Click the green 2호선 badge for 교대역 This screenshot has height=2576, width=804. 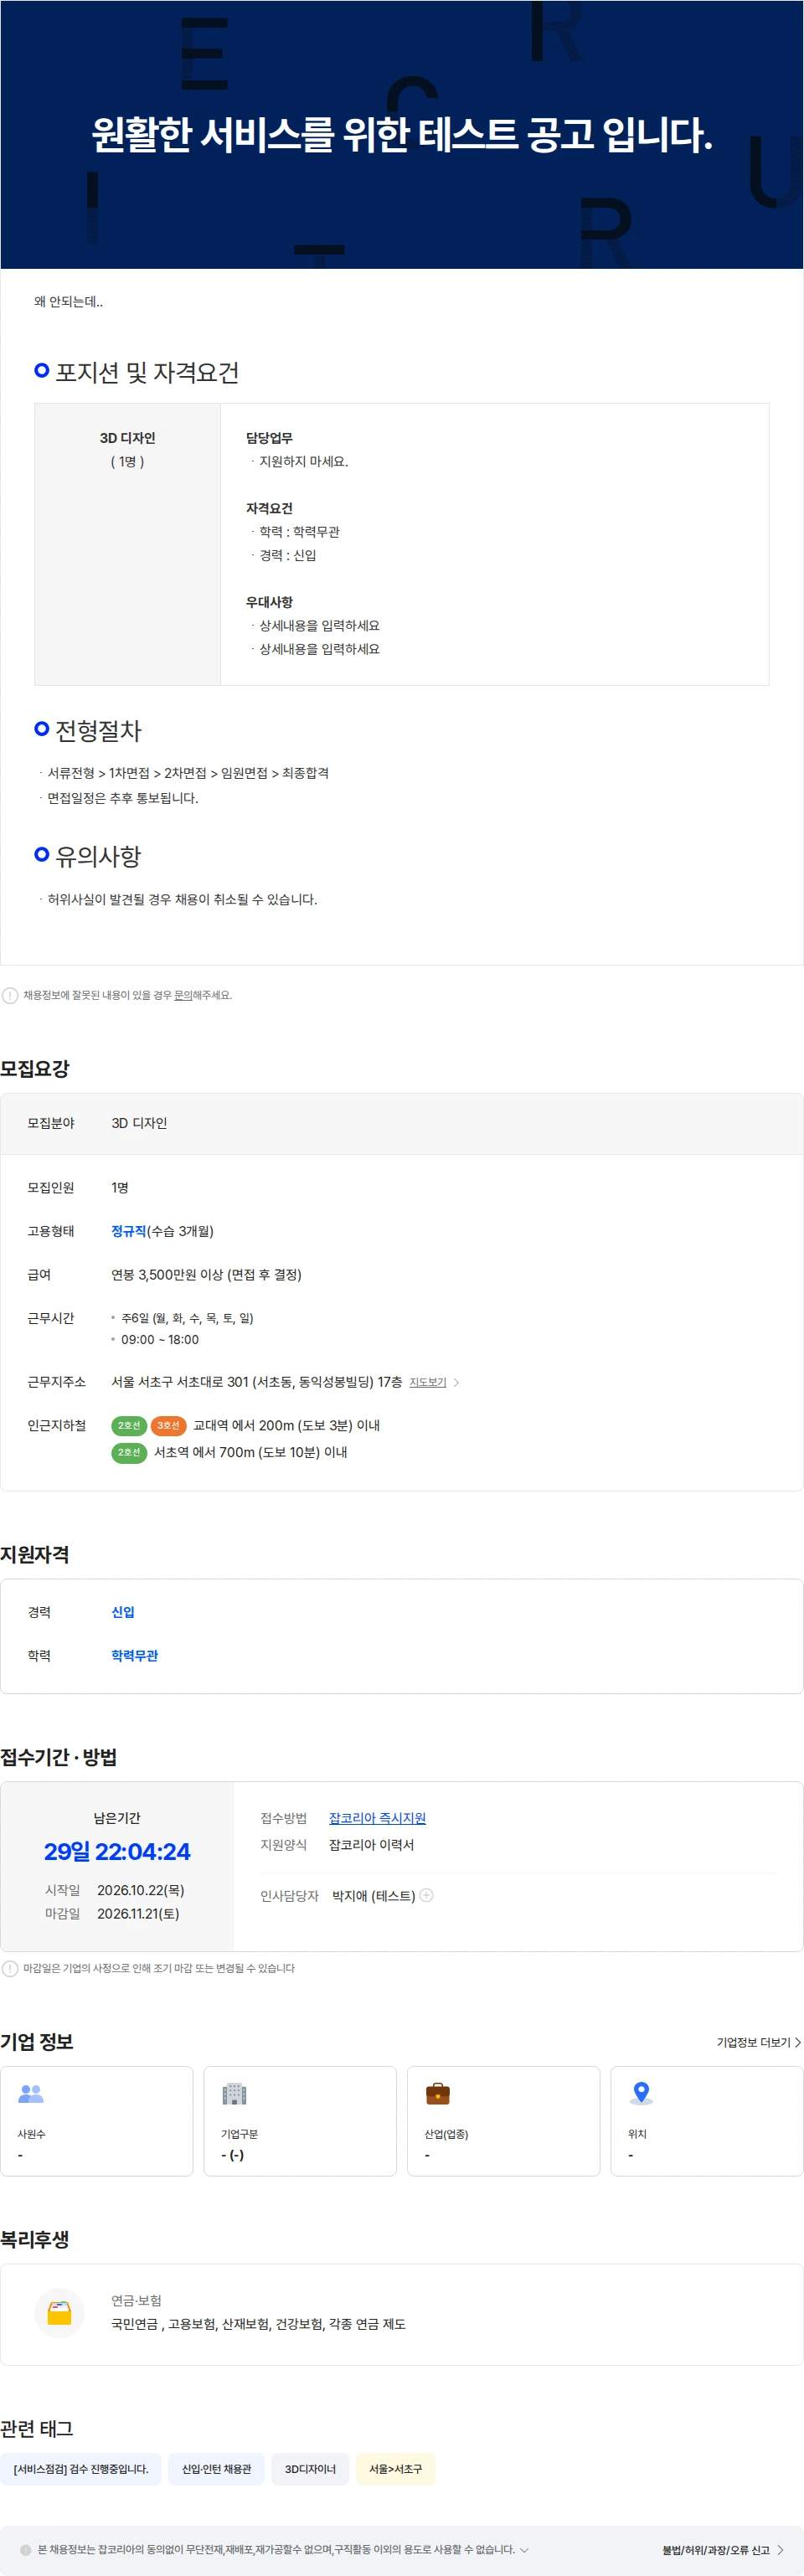(129, 1425)
